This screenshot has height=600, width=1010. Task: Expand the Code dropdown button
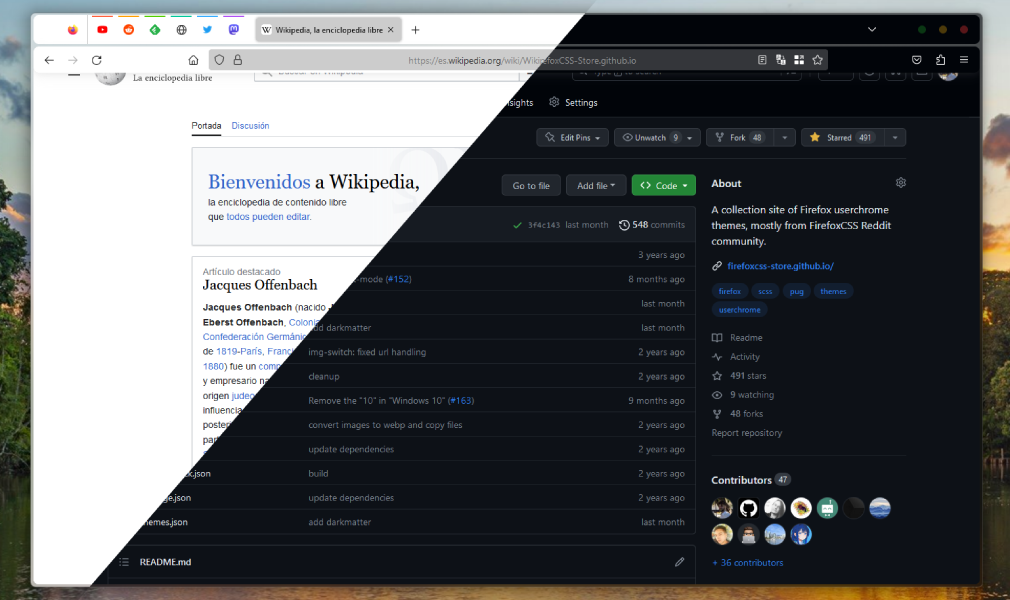click(663, 185)
